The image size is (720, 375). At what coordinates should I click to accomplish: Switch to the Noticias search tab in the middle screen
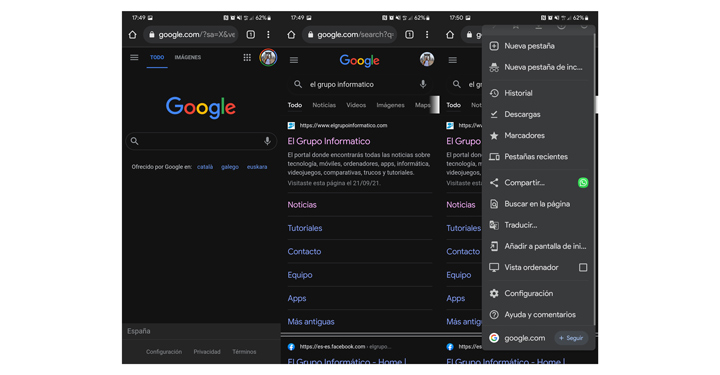[324, 105]
